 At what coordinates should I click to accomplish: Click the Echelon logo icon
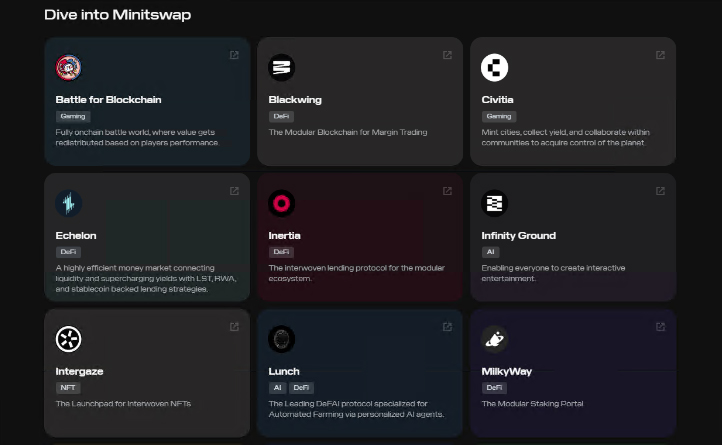69,204
